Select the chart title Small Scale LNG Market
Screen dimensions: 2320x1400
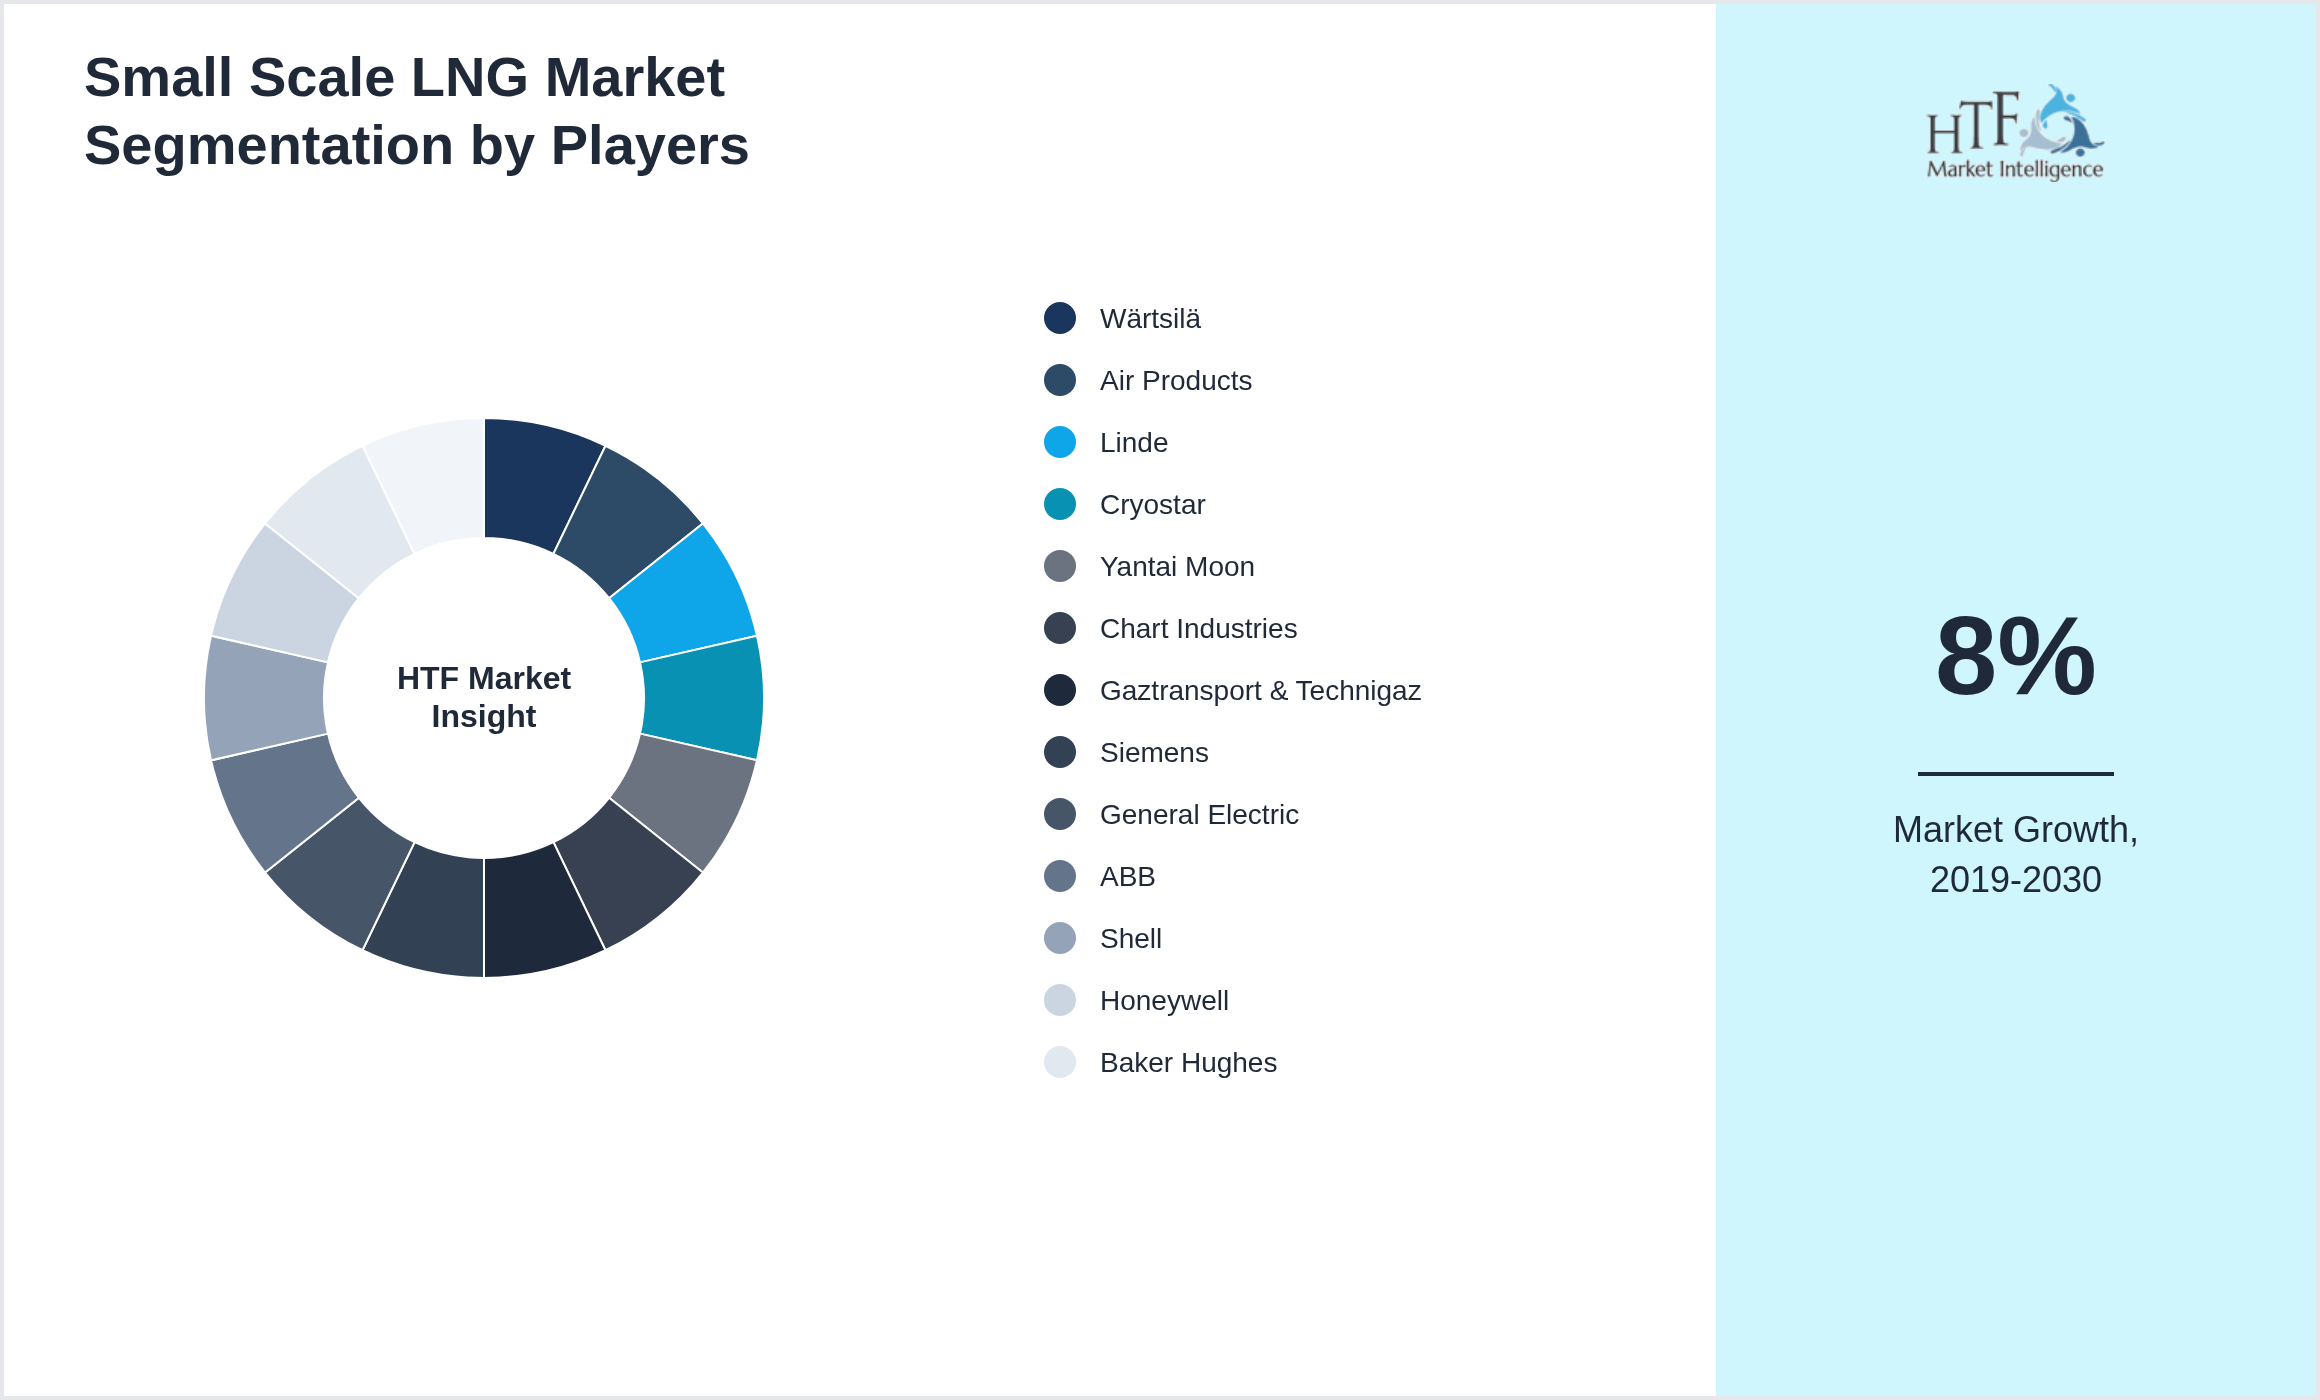pyautogui.click(x=404, y=78)
